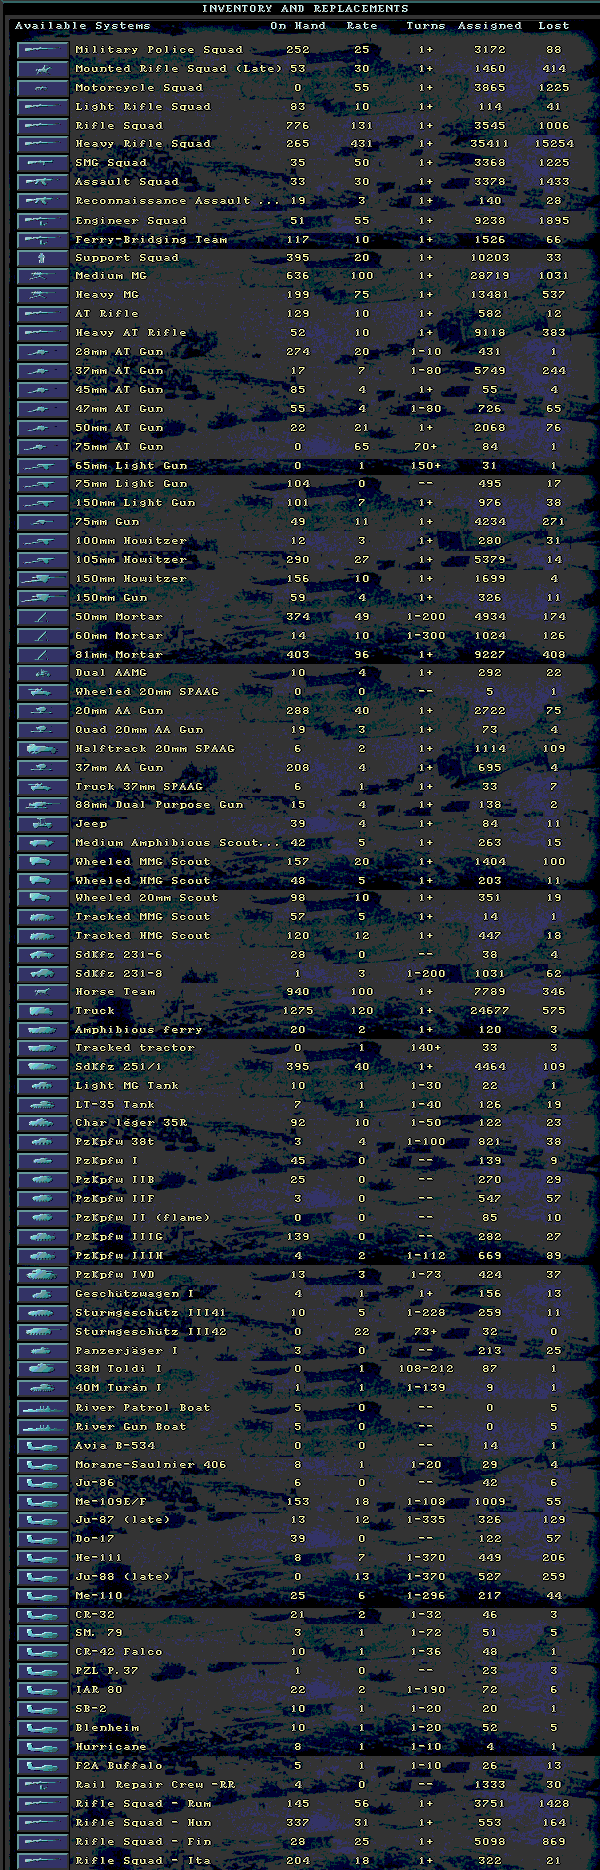Screen dimensions: 600x1870
Task: Select the PzKpfw 38t tank icon
Action: point(43,1142)
